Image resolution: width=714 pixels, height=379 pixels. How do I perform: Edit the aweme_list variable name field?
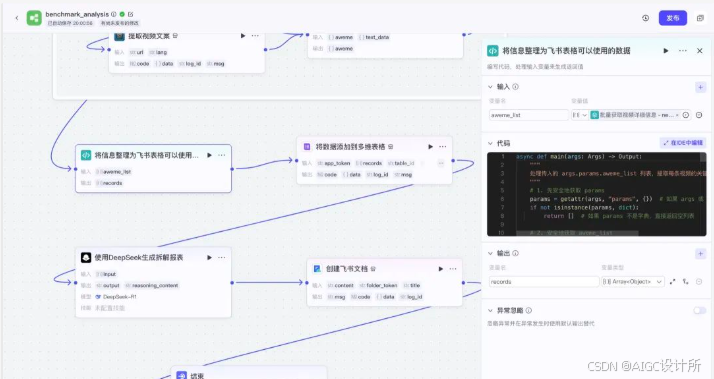coord(529,115)
